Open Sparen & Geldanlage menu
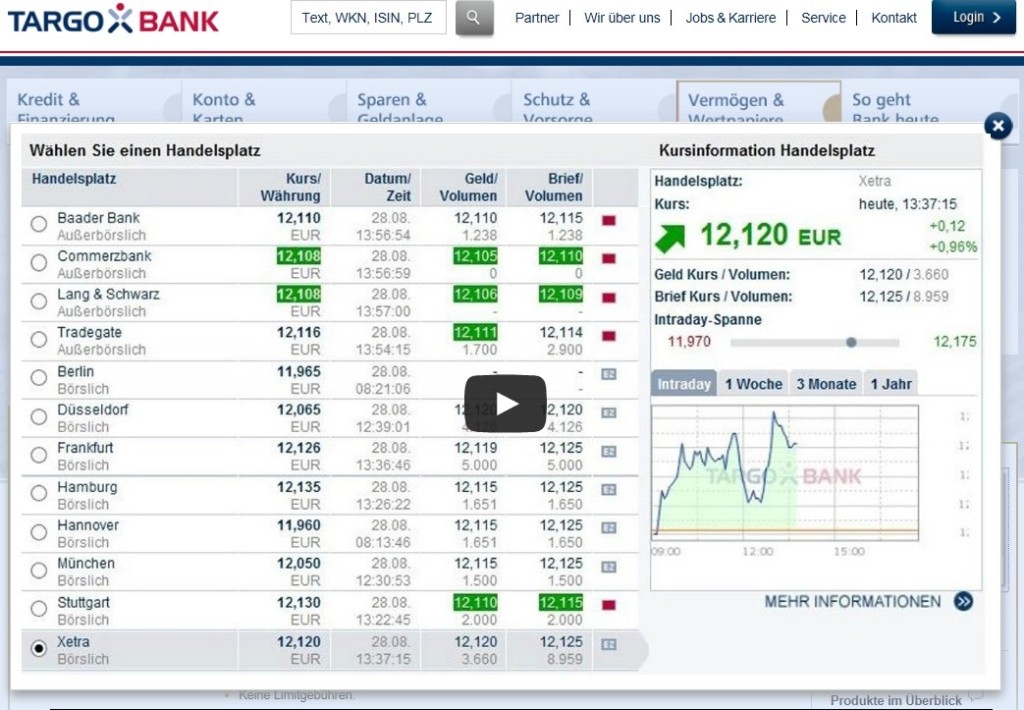The image size is (1024, 710). 428,103
